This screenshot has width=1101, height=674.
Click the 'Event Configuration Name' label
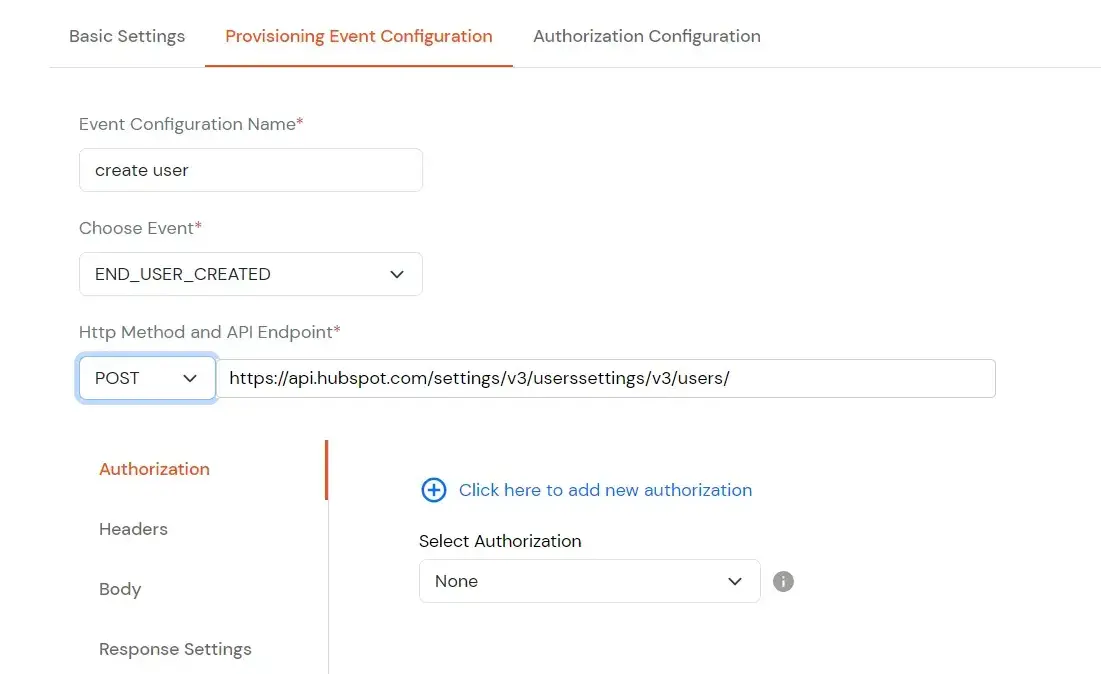(191, 124)
